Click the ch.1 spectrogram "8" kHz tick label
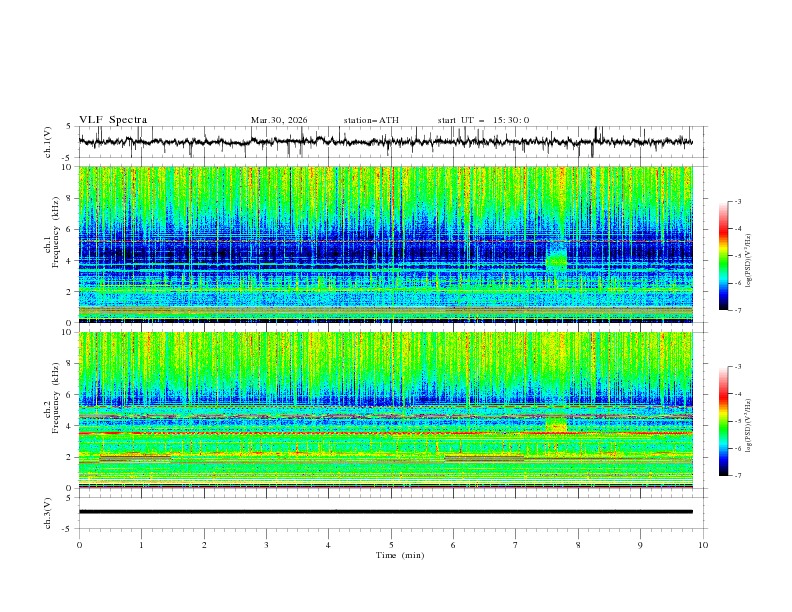The image size is (792, 612). (70, 198)
